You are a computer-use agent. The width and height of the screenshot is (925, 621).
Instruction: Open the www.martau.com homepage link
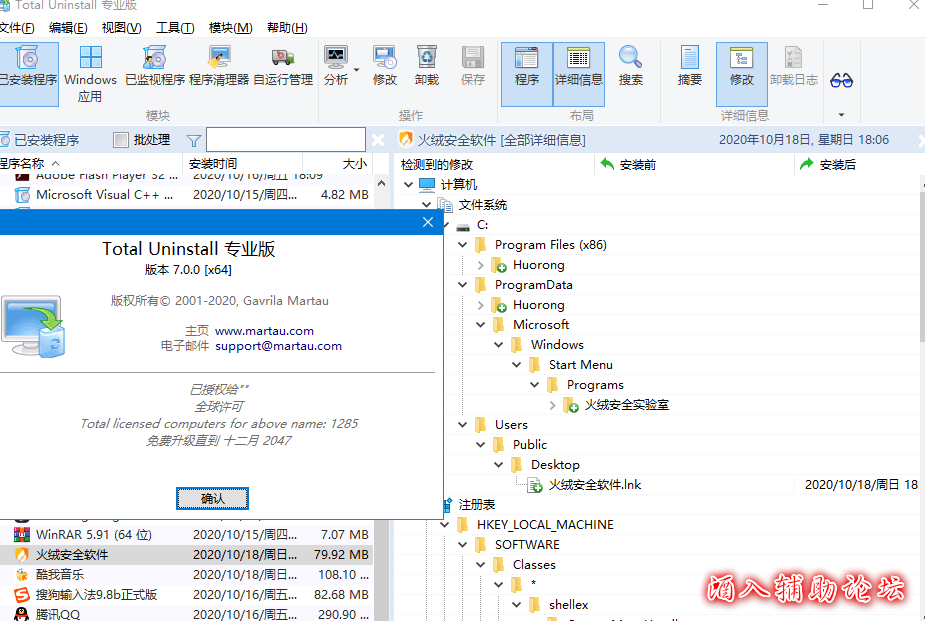click(264, 331)
